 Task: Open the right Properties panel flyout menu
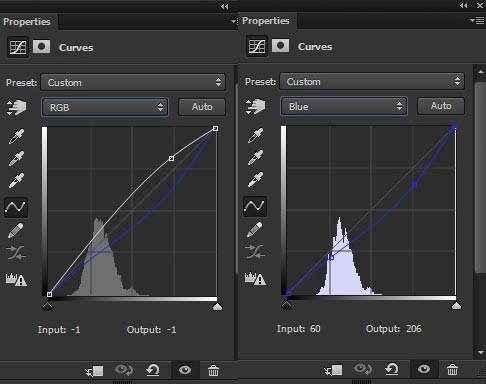477,21
